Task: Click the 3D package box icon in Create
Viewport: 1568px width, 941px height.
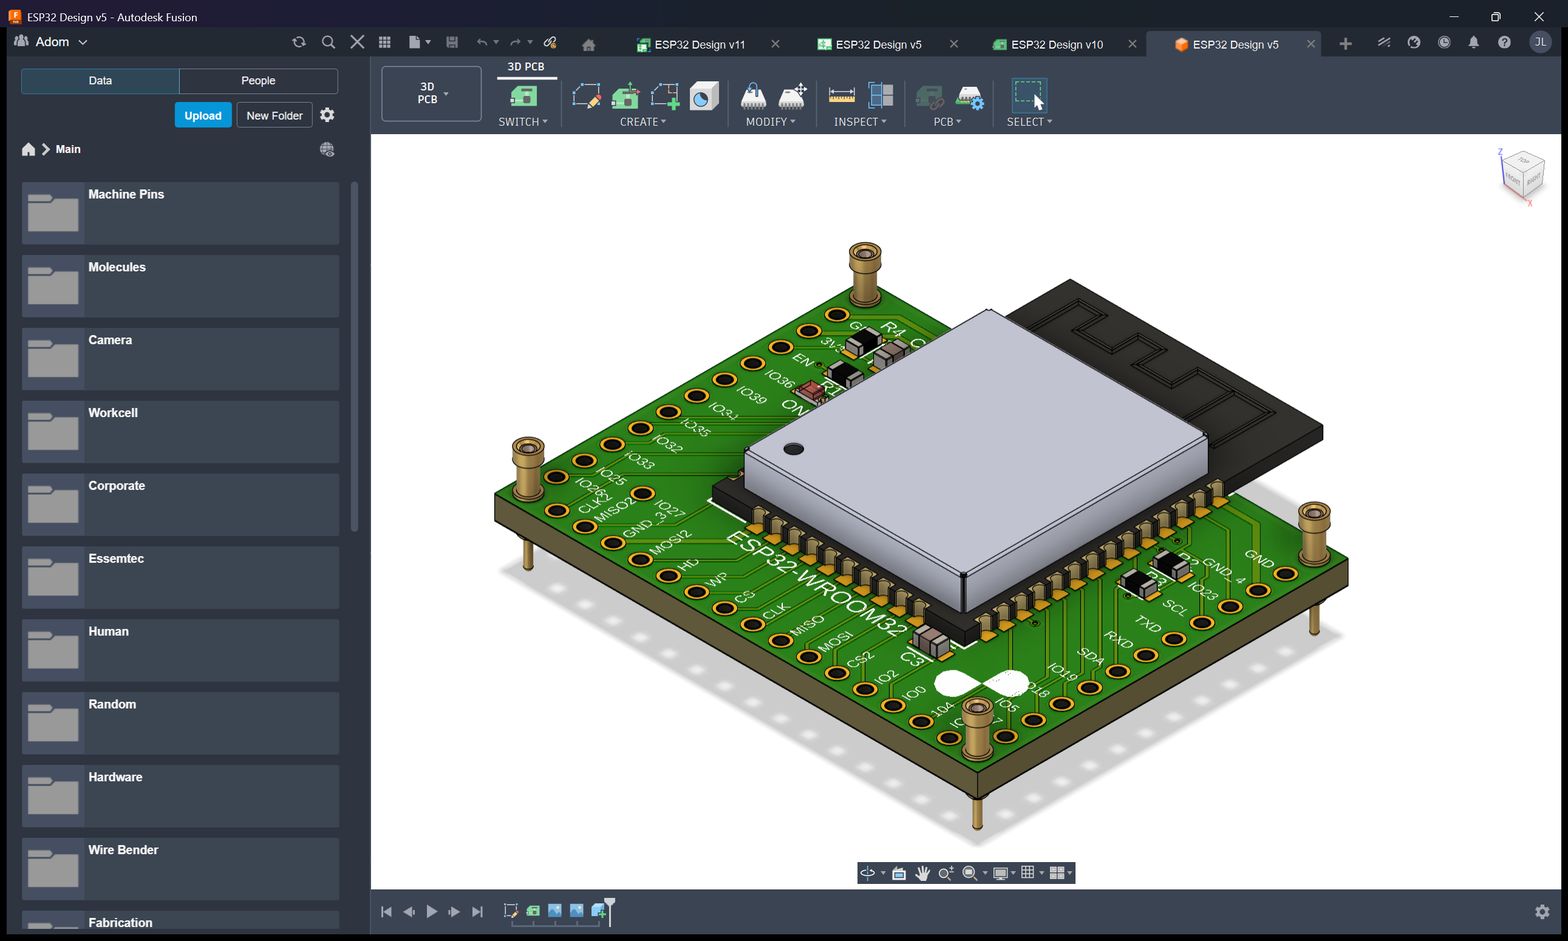Action: pyautogui.click(x=704, y=96)
